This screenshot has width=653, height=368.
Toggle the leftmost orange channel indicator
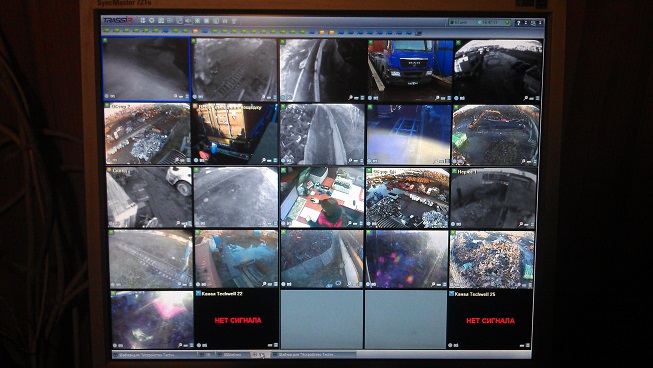(195, 31)
